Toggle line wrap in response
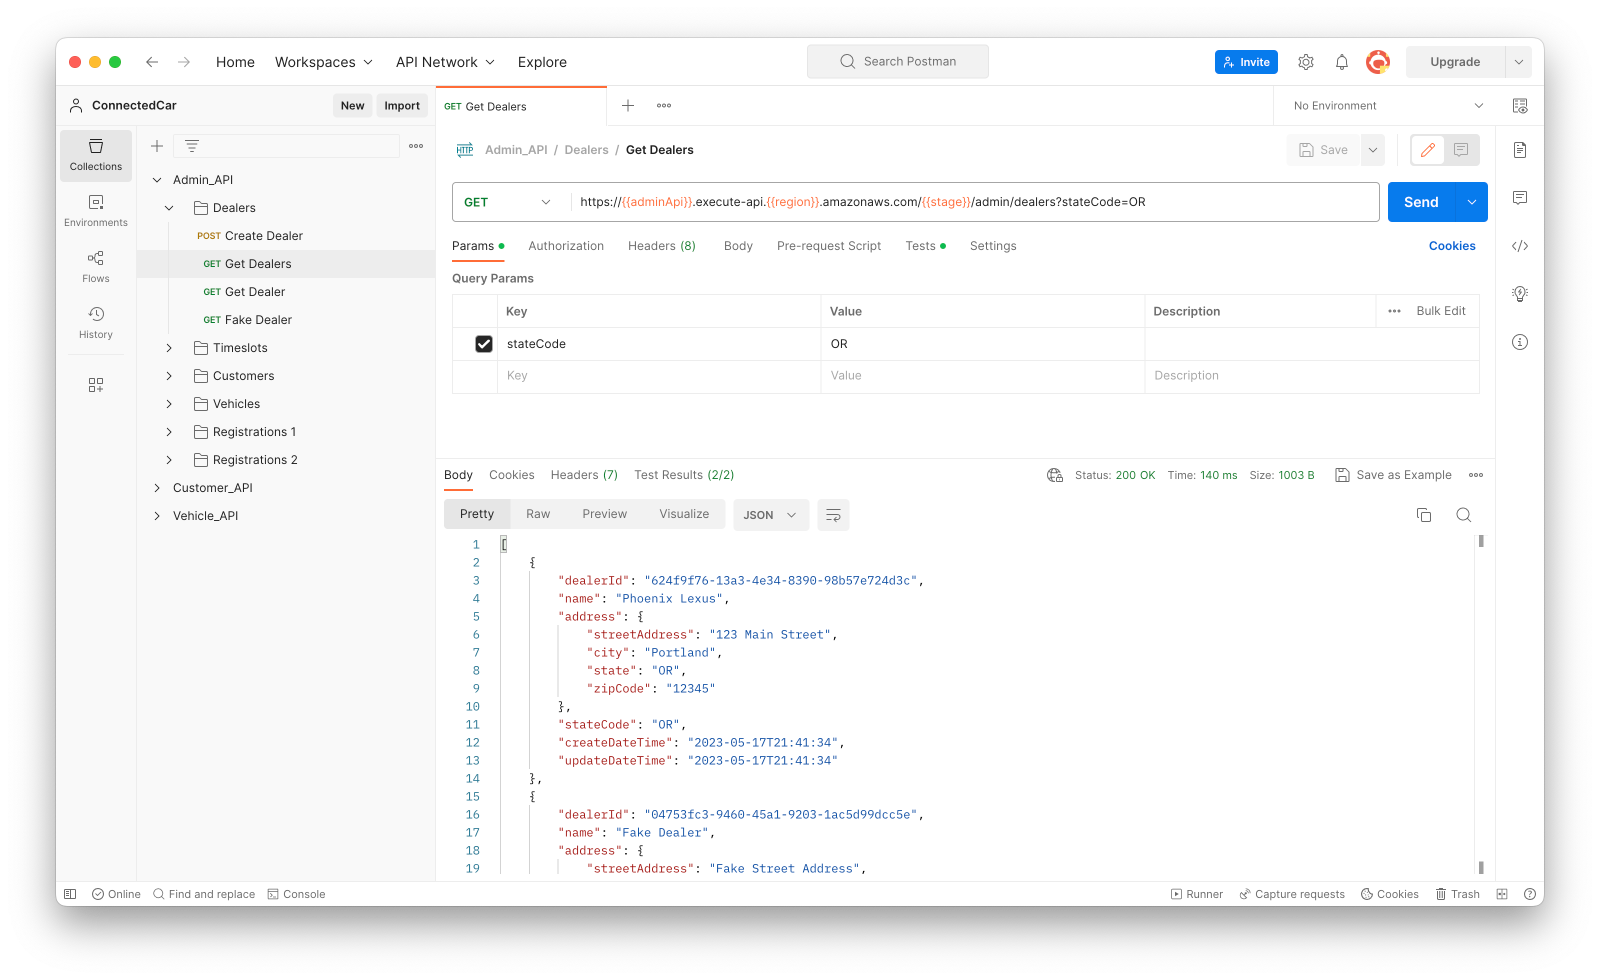 [833, 515]
